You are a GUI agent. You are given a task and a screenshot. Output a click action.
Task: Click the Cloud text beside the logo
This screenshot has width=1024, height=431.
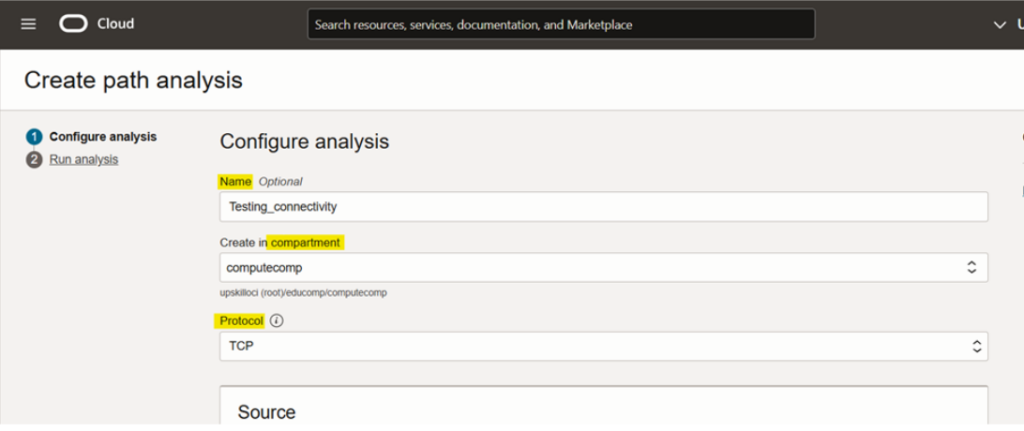coord(115,24)
